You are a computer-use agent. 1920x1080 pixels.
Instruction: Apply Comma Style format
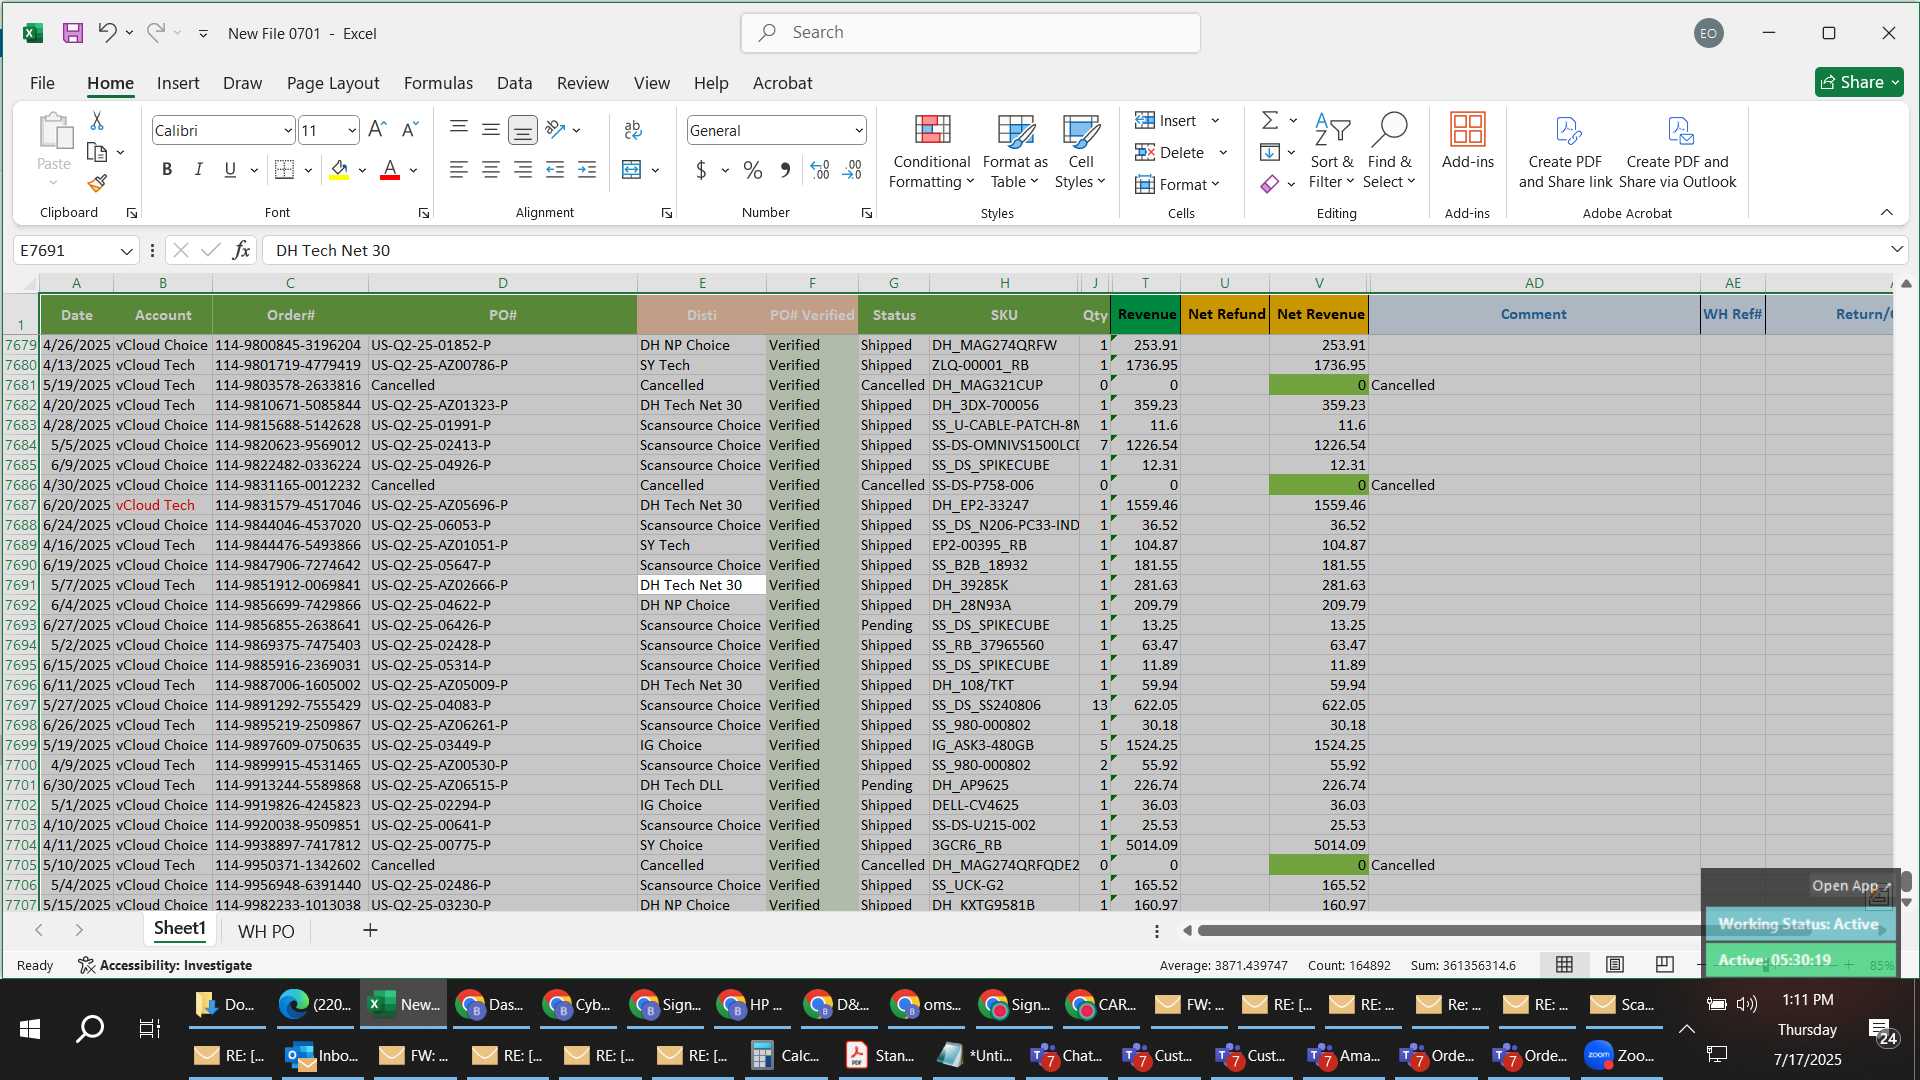point(785,171)
